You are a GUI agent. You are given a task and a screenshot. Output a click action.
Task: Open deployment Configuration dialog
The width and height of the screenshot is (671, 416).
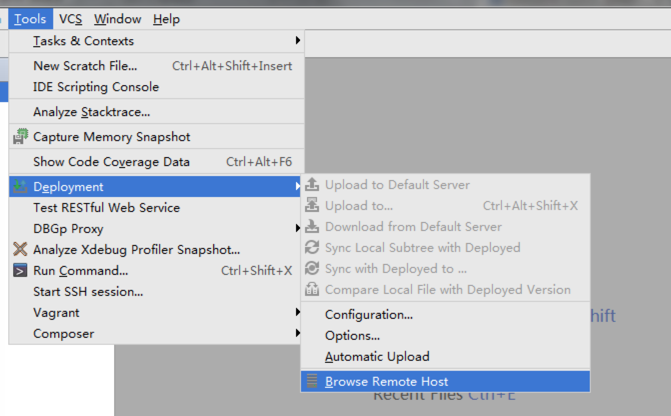[369, 315]
